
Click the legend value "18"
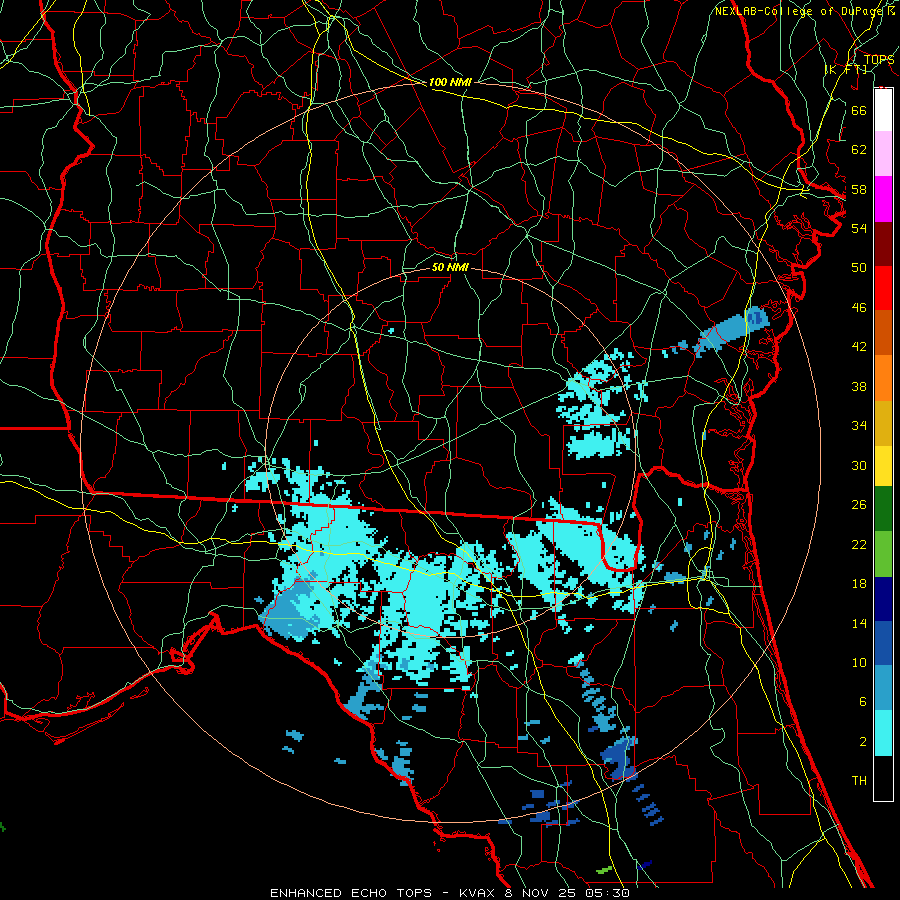pos(859,584)
